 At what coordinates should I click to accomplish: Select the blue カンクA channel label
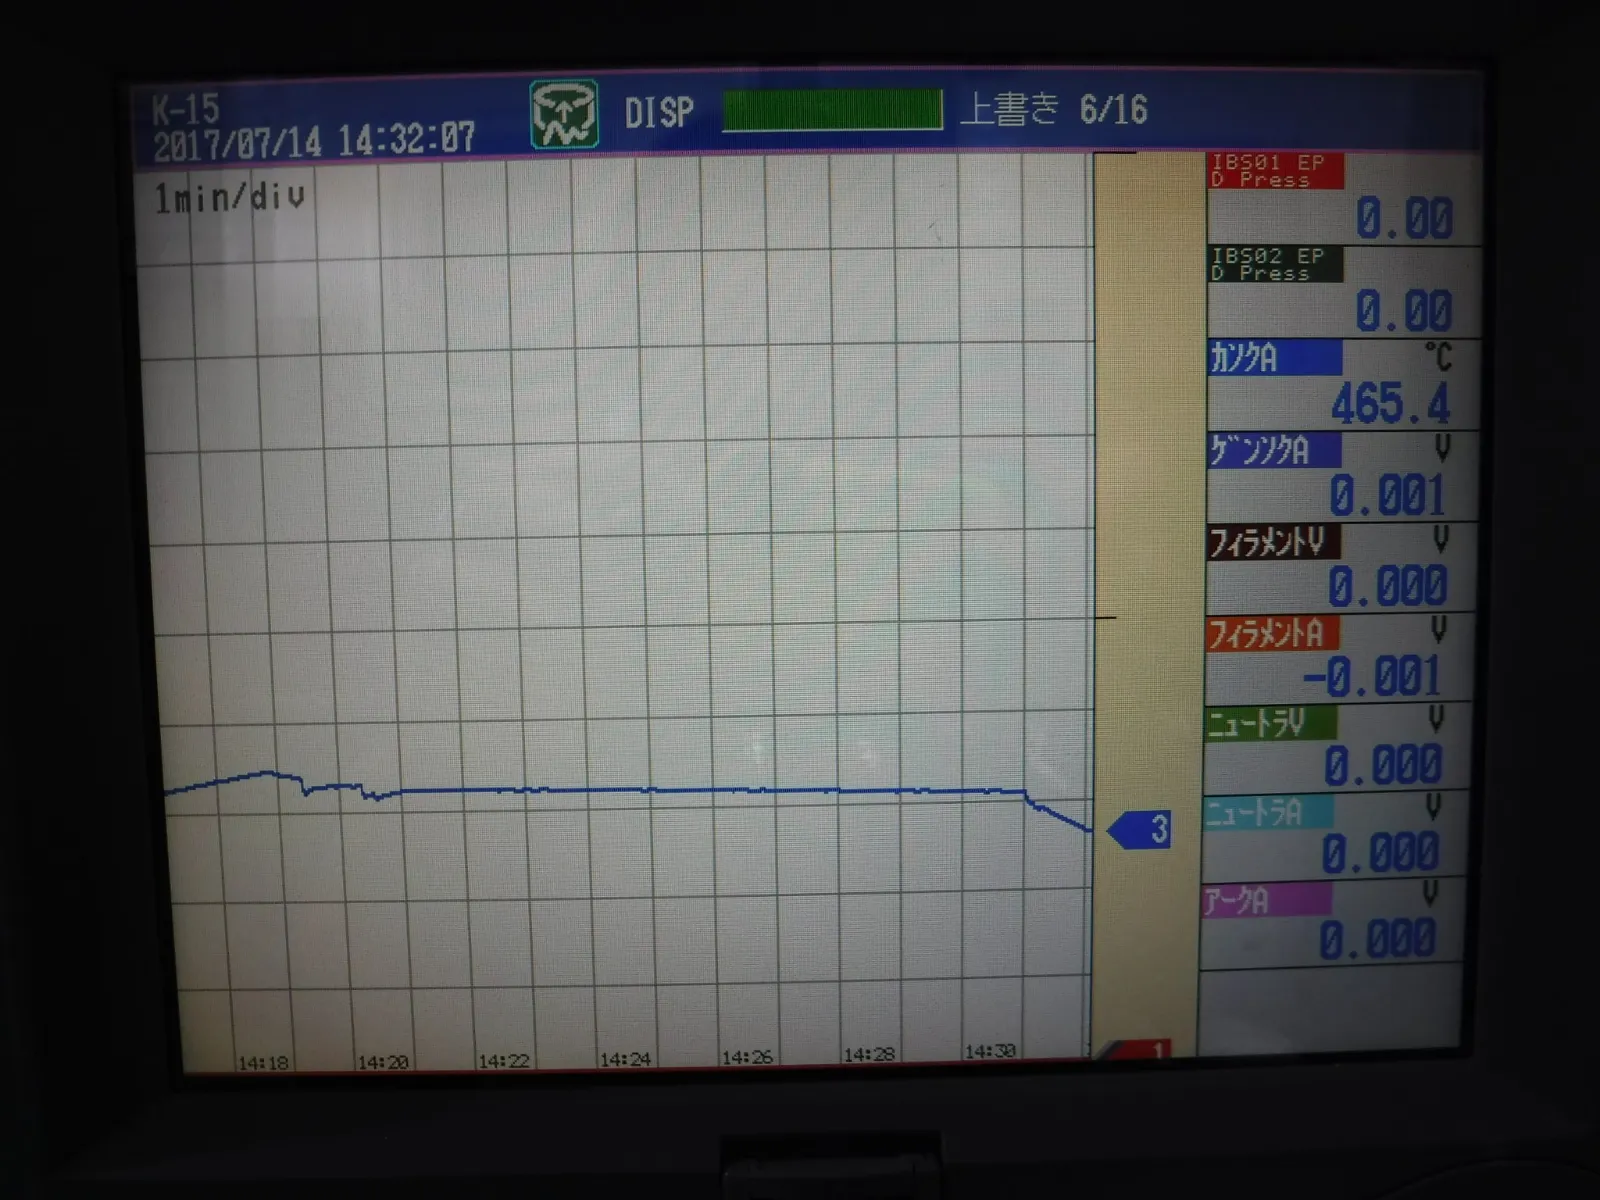point(1275,358)
